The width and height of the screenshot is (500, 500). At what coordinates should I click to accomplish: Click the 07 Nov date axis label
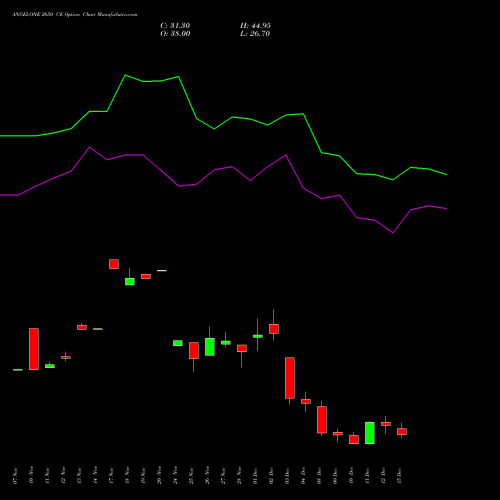coord(15,476)
